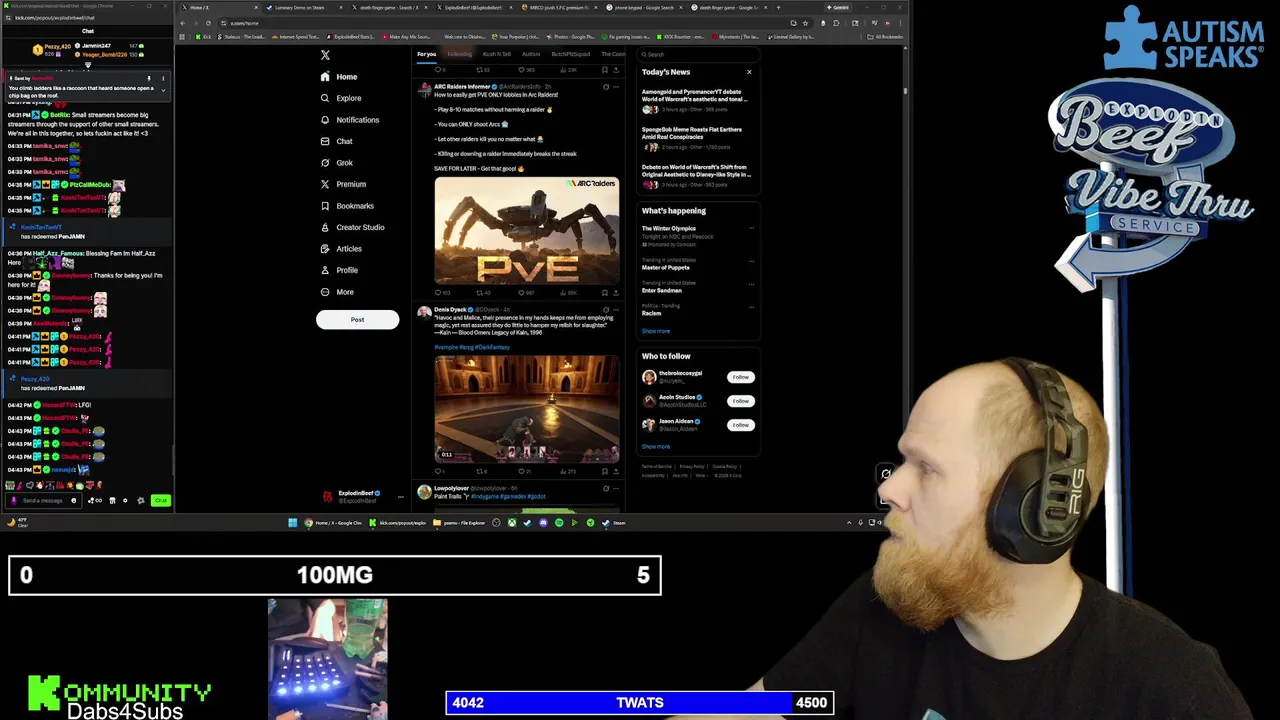Click the Post button

(357, 320)
